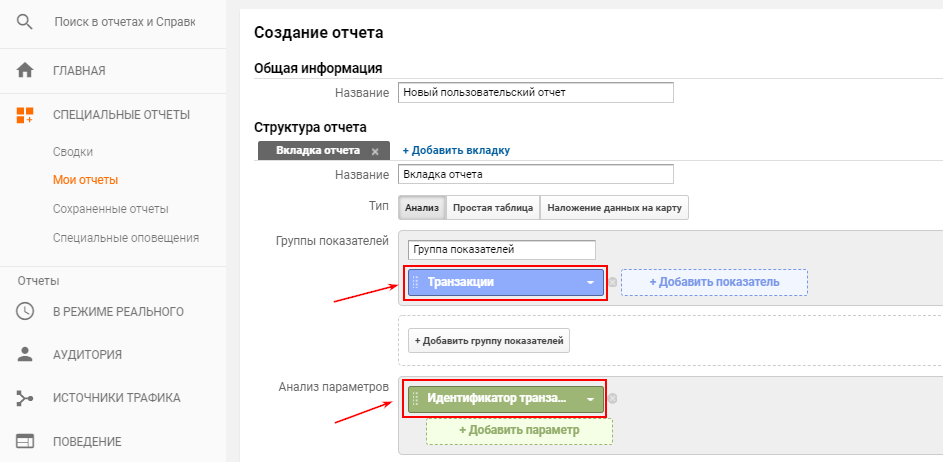Click the Анализ параметров label
This screenshot has width=943, height=462.
334,386
